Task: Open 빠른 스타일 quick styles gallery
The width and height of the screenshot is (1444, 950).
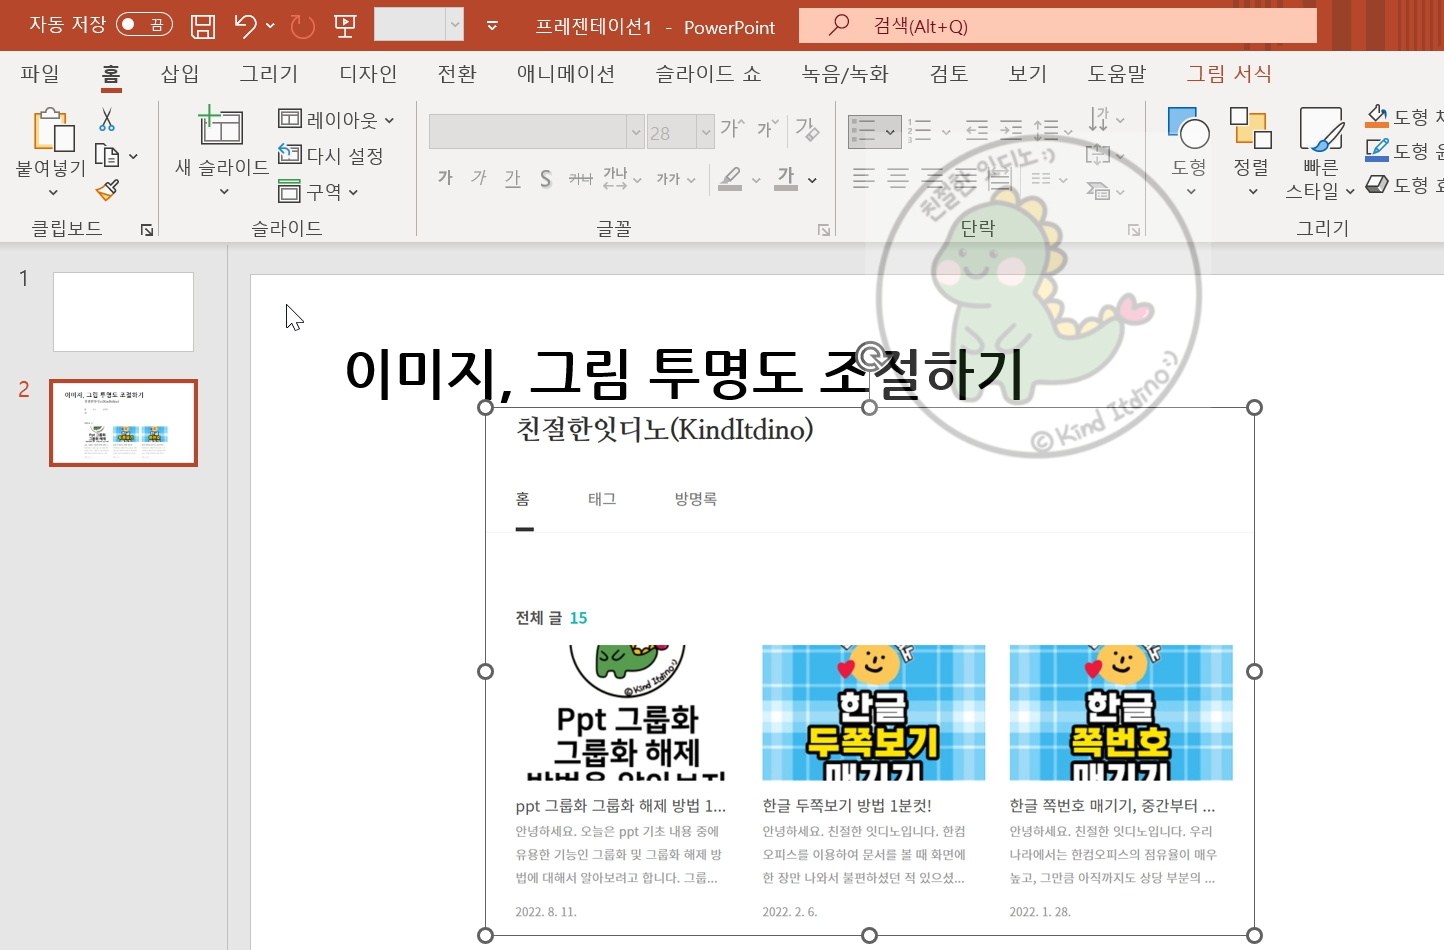Action: tap(1320, 152)
